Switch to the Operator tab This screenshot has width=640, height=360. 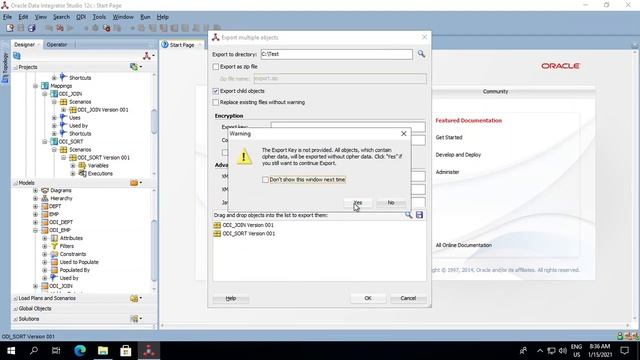coord(57,44)
